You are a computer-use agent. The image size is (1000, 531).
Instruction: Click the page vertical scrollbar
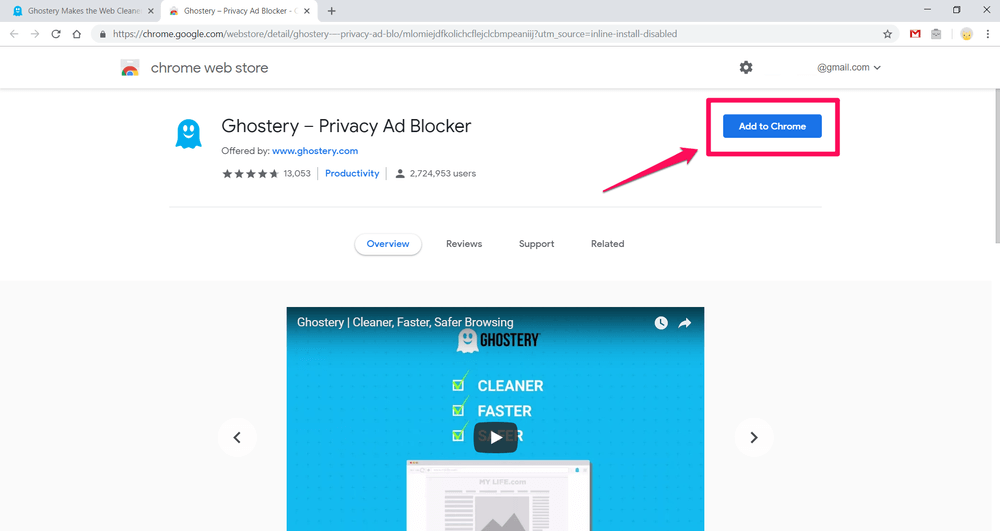[996, 166]
